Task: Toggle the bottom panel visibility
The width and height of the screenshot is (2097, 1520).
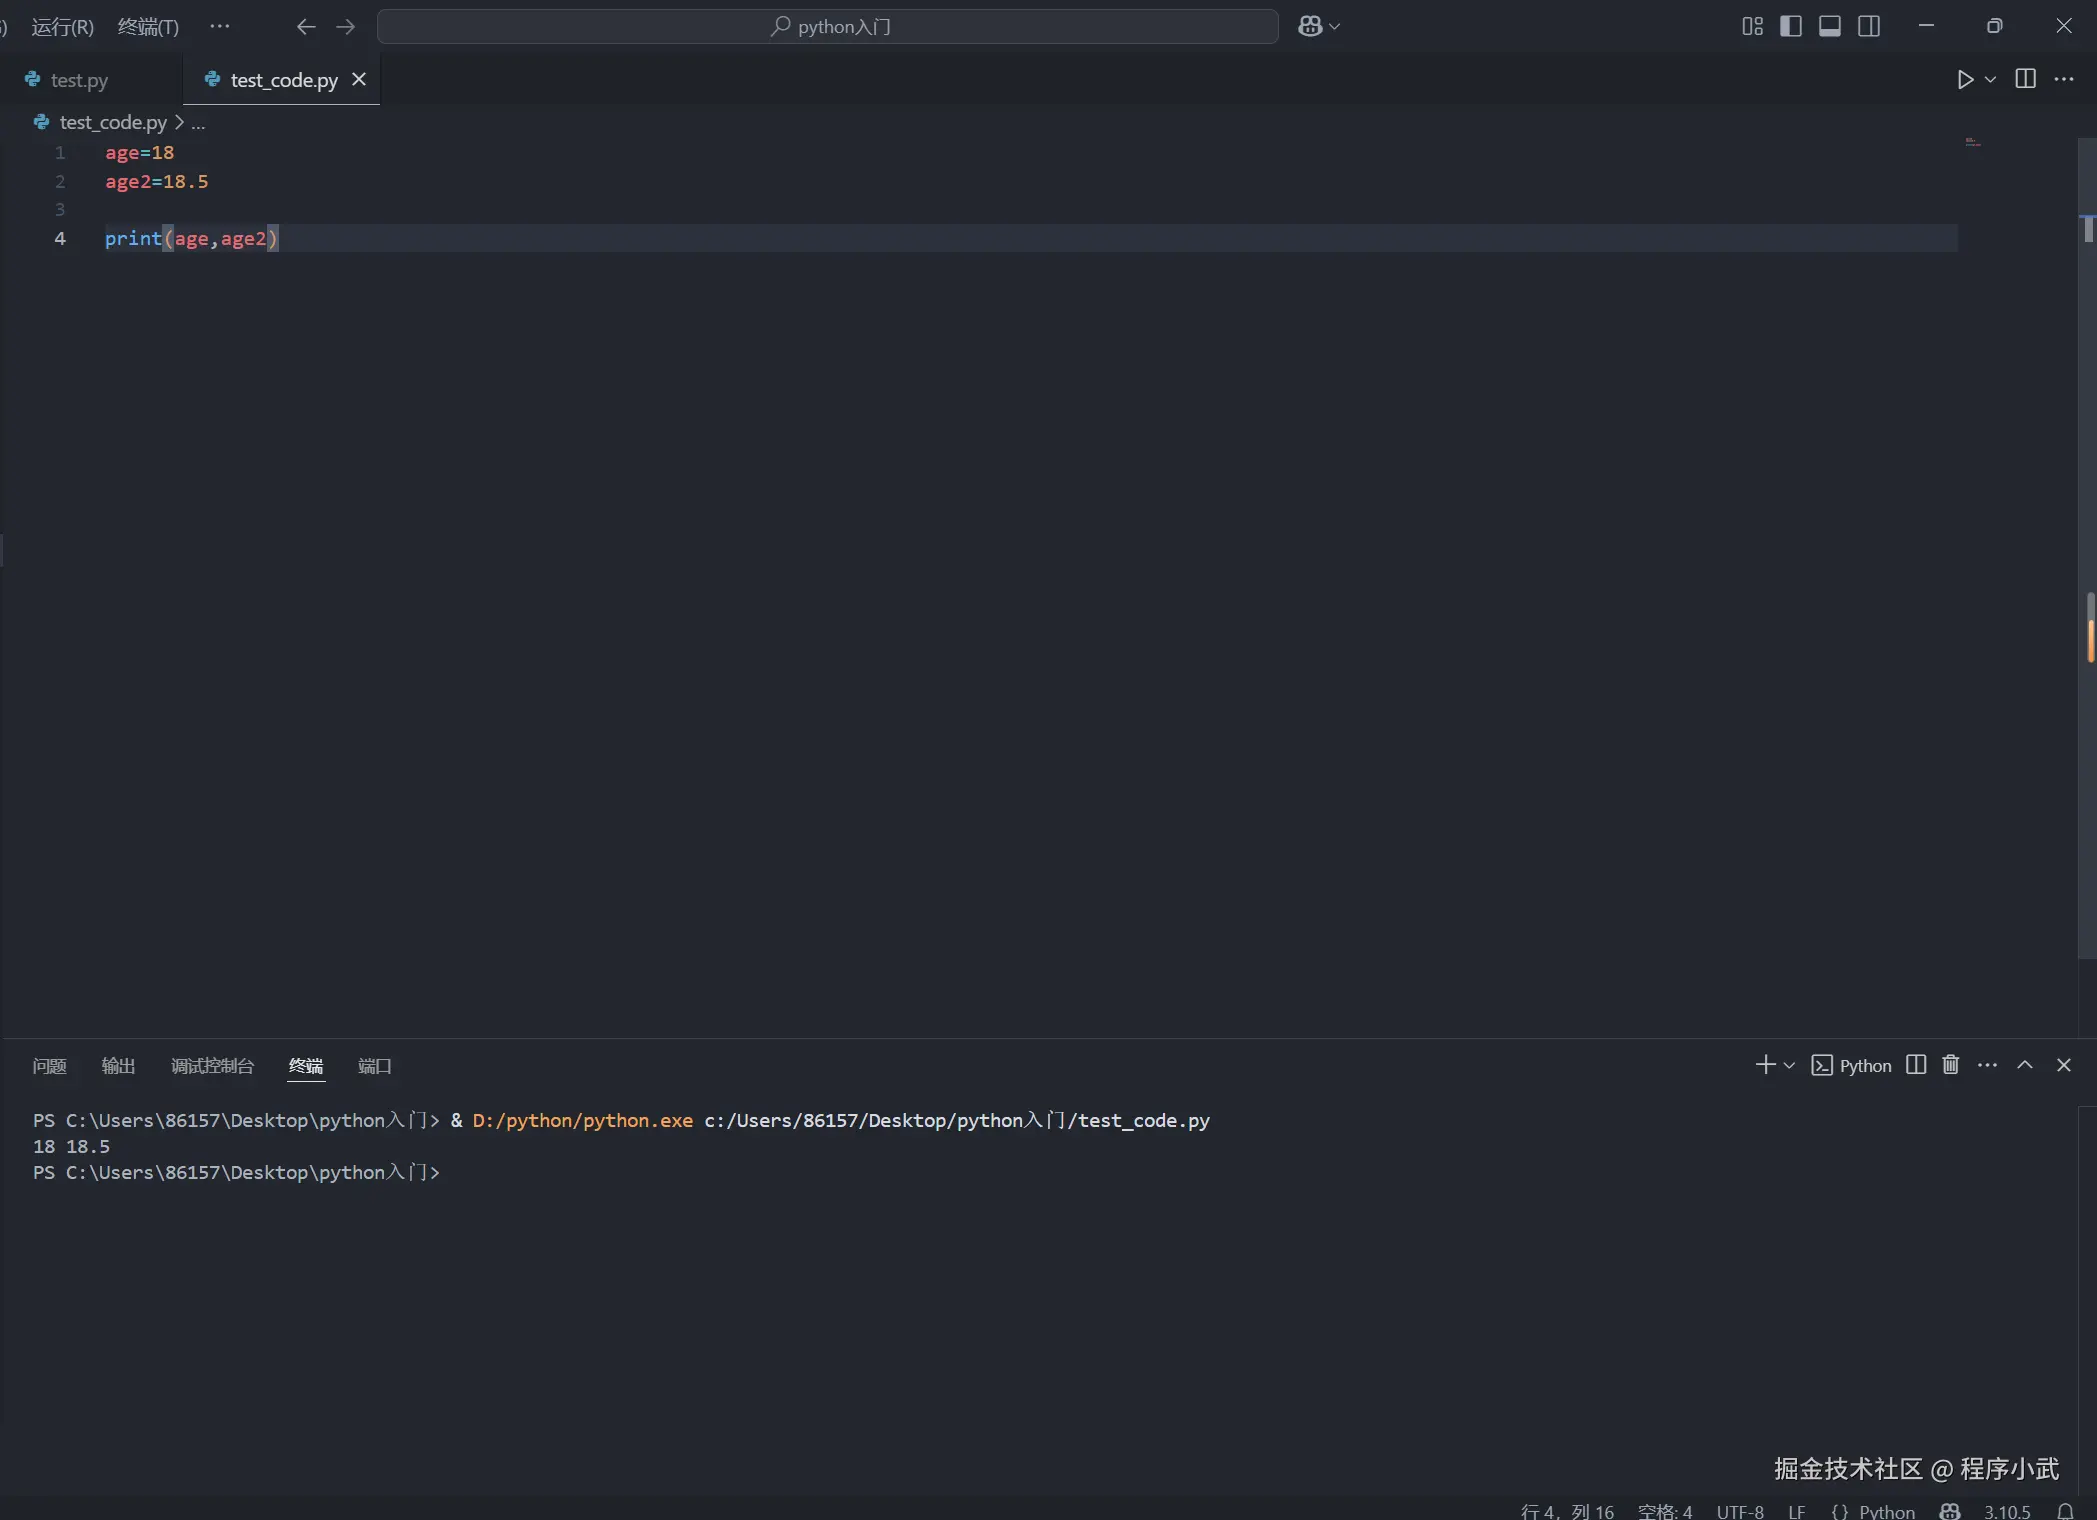Action: [x=1829, y=26]
